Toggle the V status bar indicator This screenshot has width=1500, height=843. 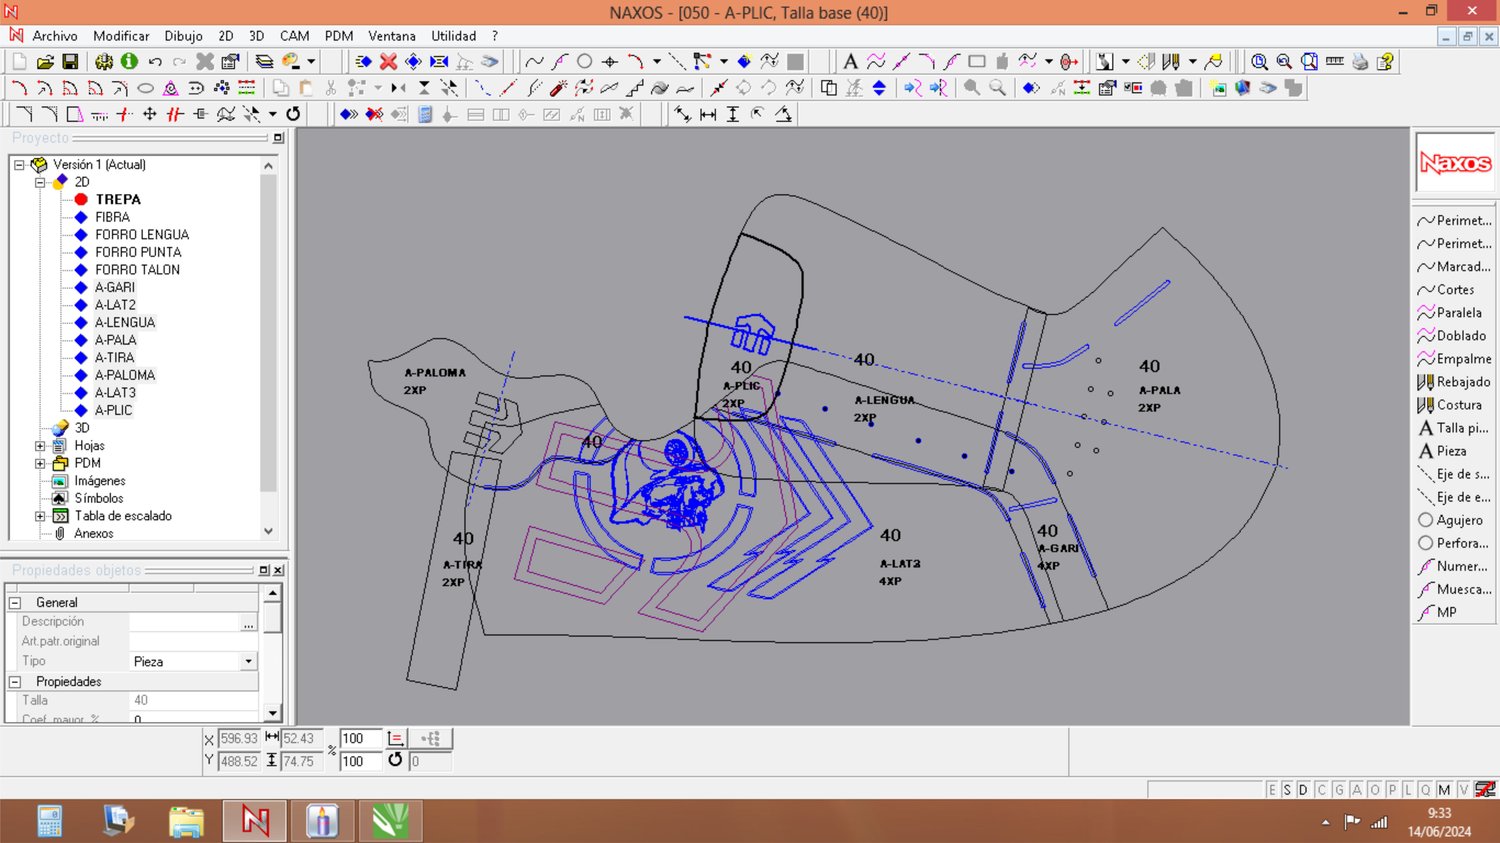tap(1463, 790)
